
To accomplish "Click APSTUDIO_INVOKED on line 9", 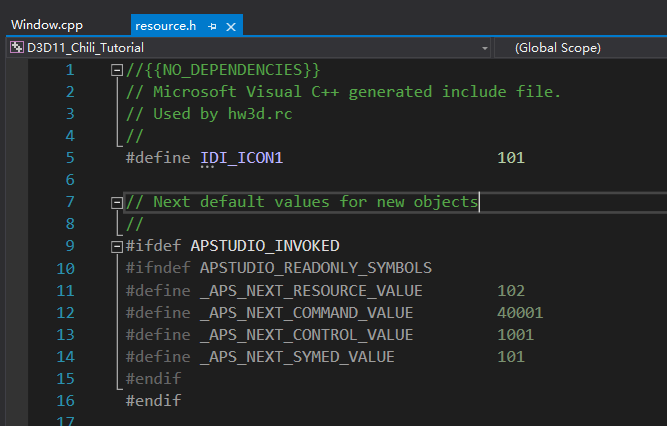I will pyautogui.click(x=265, y=246).
